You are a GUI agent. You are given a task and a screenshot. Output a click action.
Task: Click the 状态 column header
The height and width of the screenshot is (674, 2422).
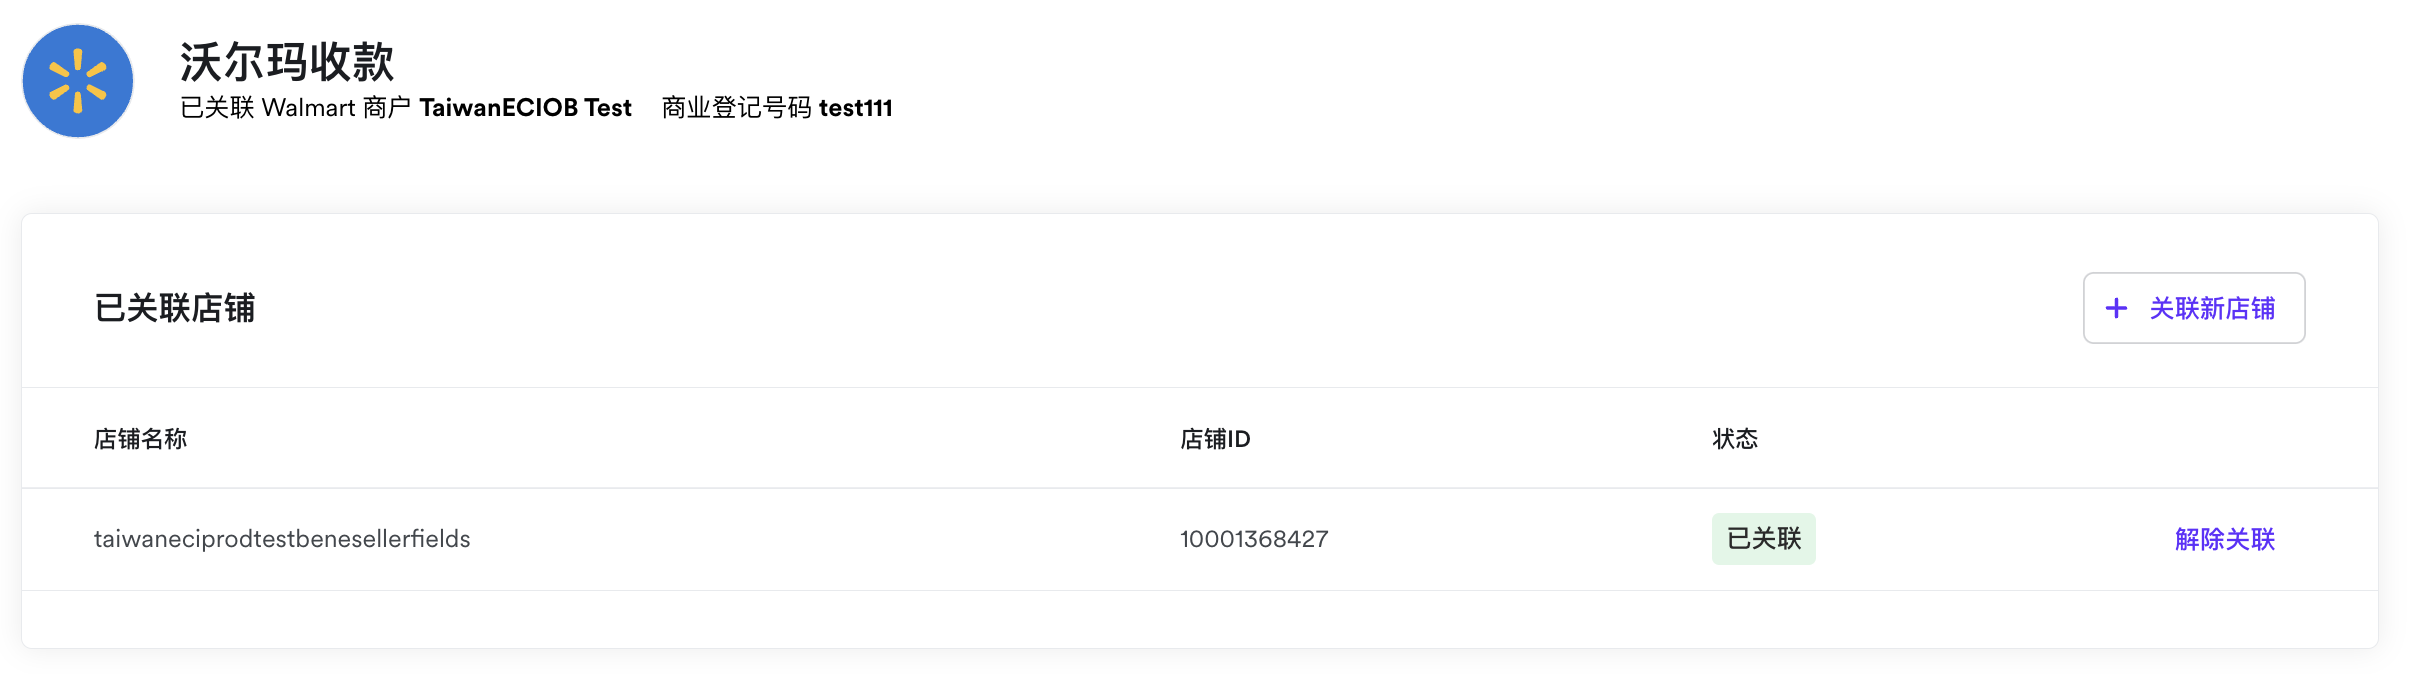click(x=1735, y=439)
